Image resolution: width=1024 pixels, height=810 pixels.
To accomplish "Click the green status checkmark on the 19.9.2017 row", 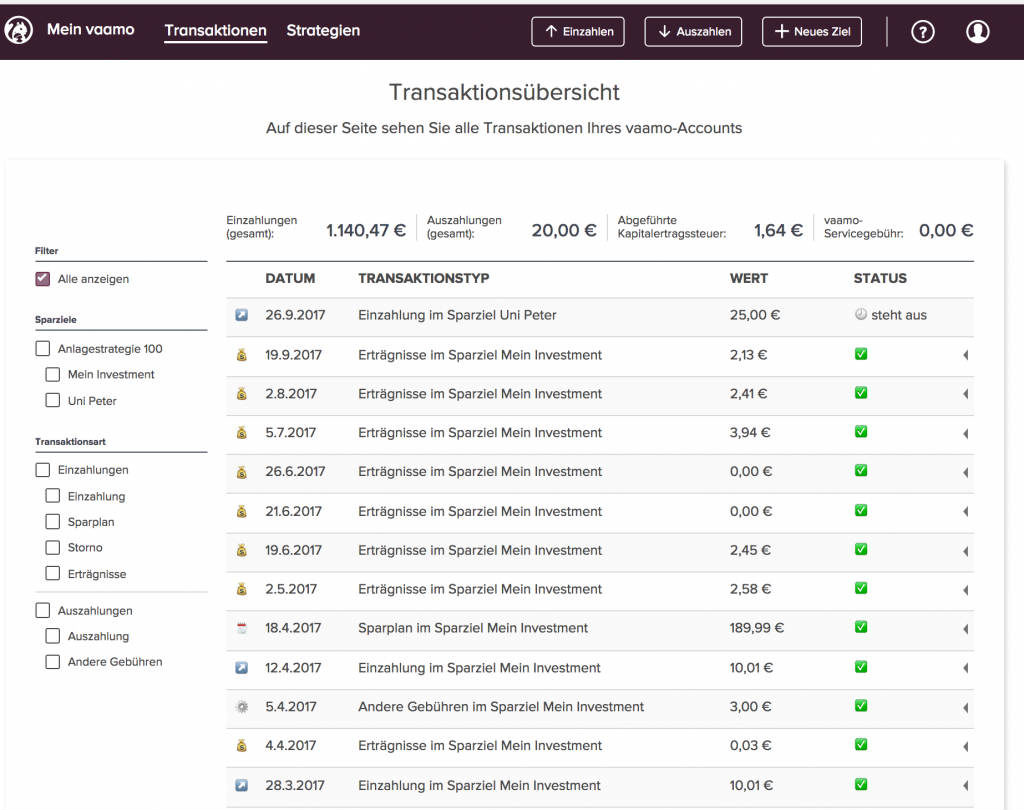I will (x=861, y=354).
